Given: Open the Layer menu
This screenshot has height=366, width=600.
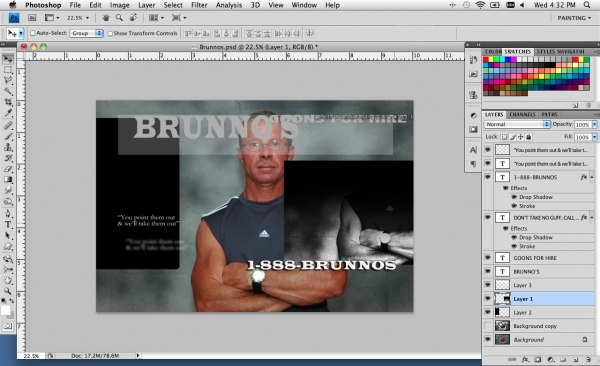Looking at the screenshot, I should pos(147,5).
